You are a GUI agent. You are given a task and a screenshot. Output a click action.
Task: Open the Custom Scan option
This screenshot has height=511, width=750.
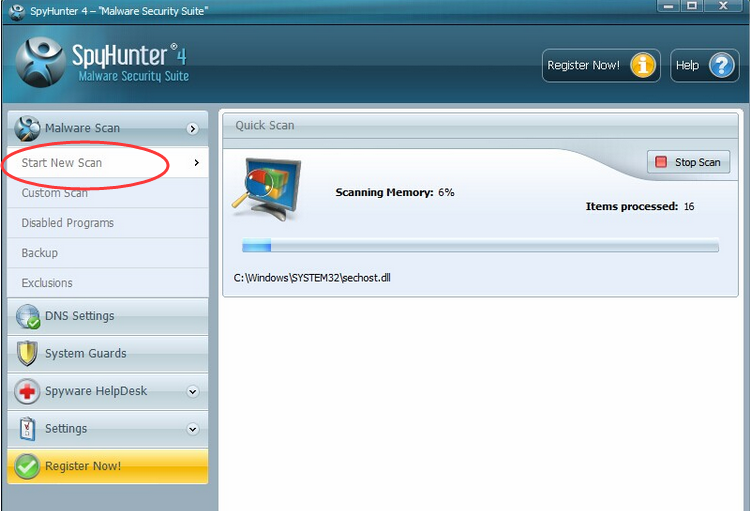coord(108,193)
